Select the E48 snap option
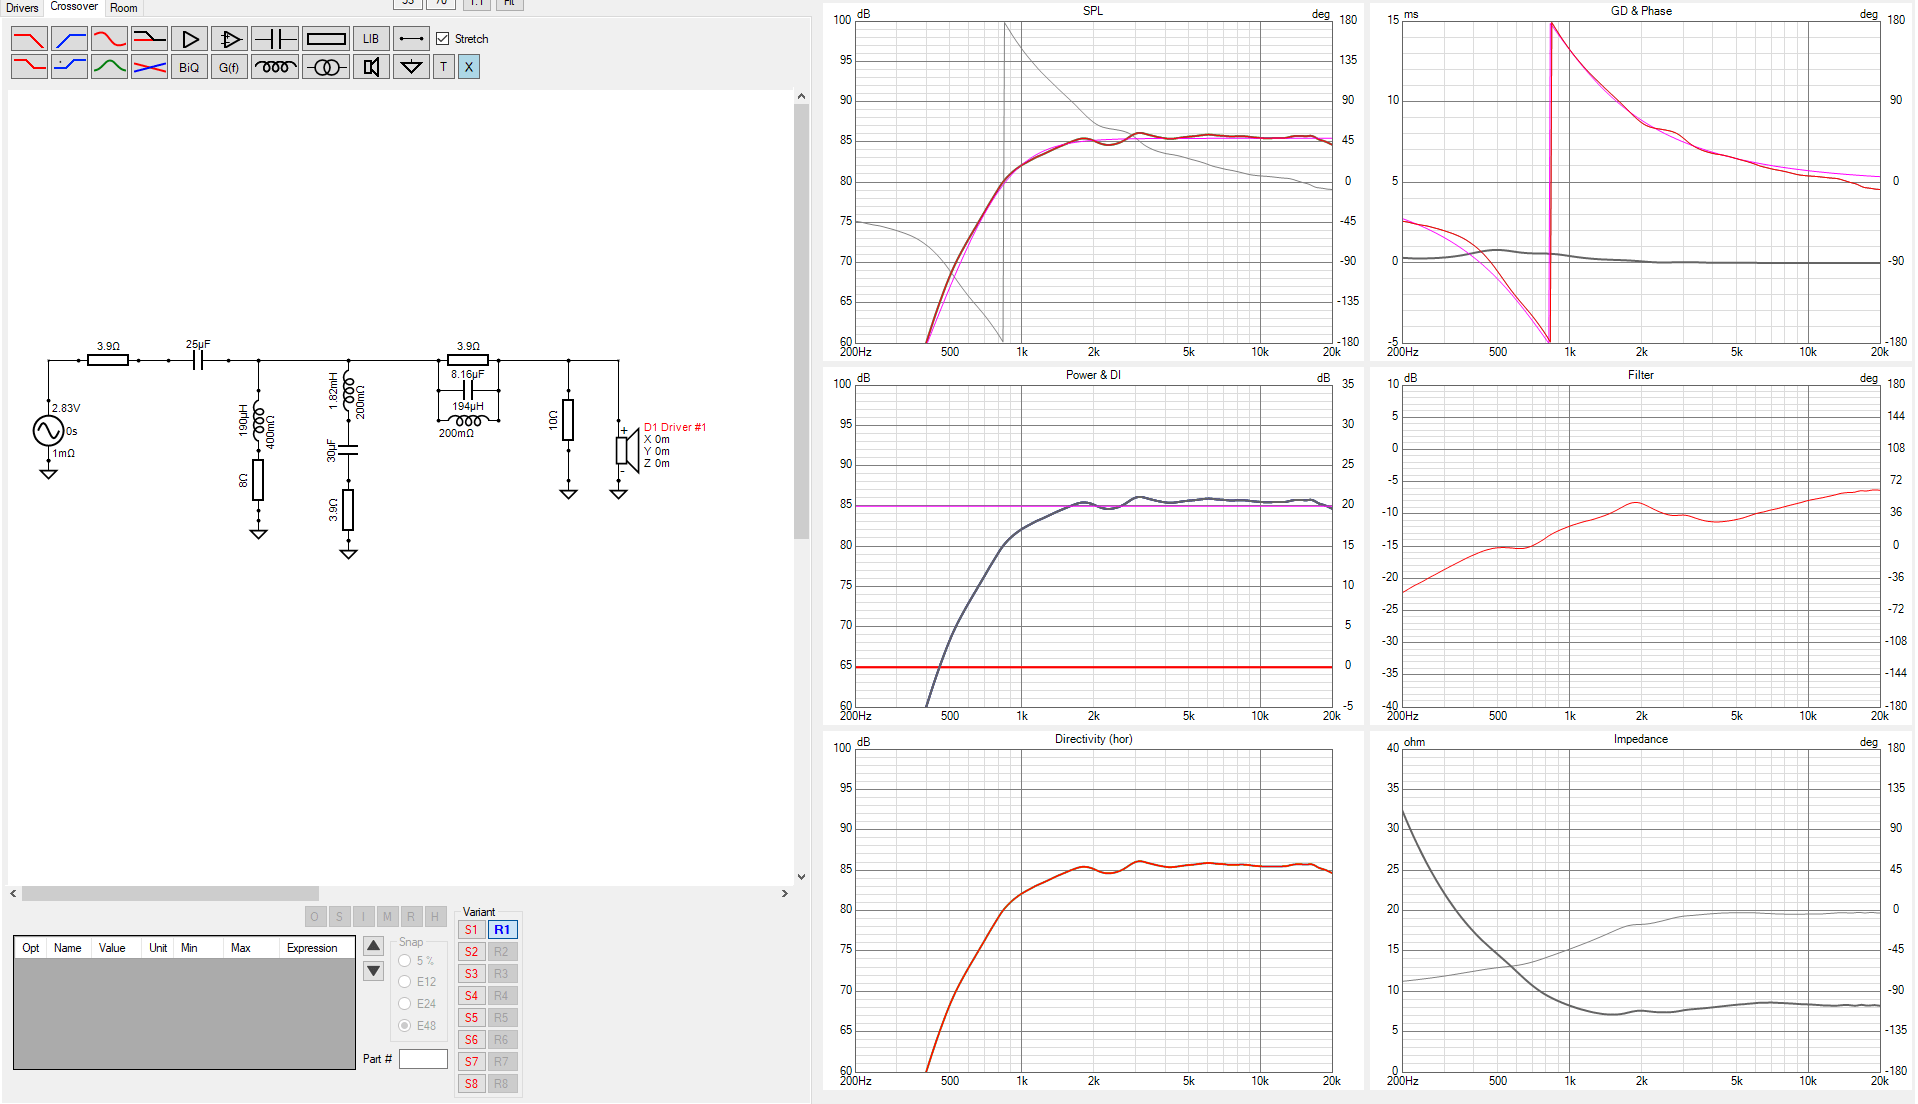Screen dimensions: 1918x1104 [x=405, y=1026]
